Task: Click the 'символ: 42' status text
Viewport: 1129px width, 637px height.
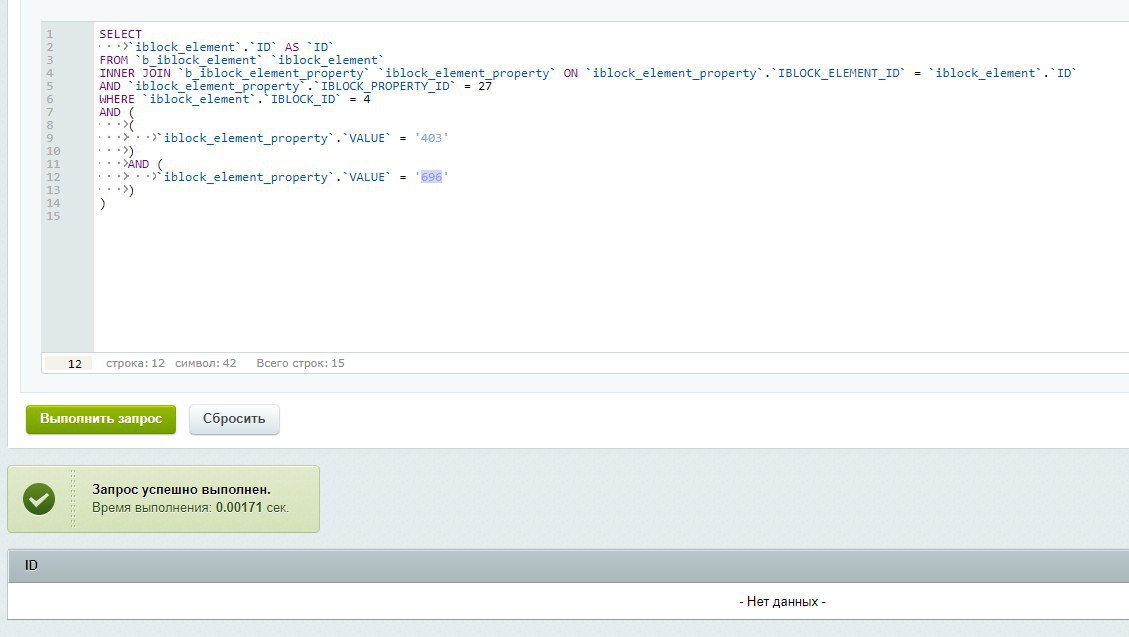Action: coord(205,363)
